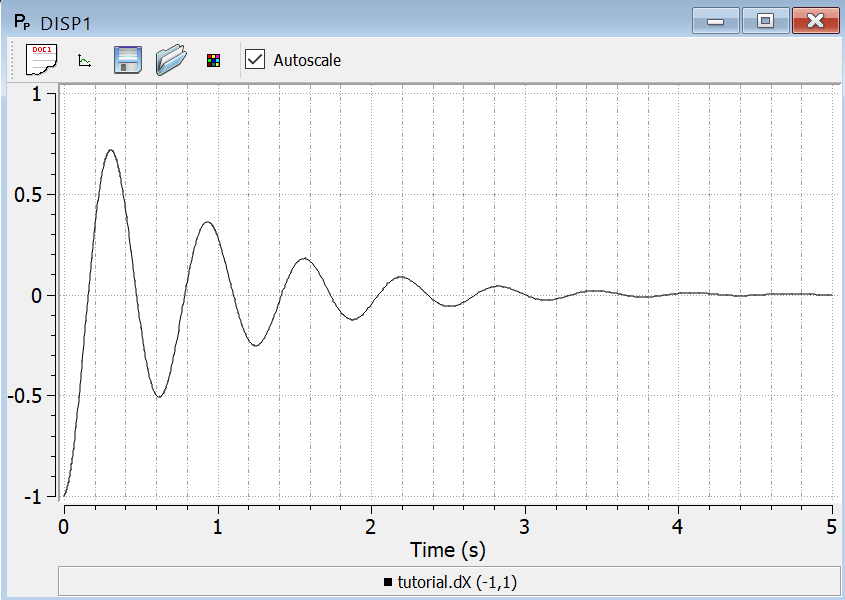This screenshot has width=845, height=600.
Task: Click the first peak of the curve
Action: (x=110, y=150)
